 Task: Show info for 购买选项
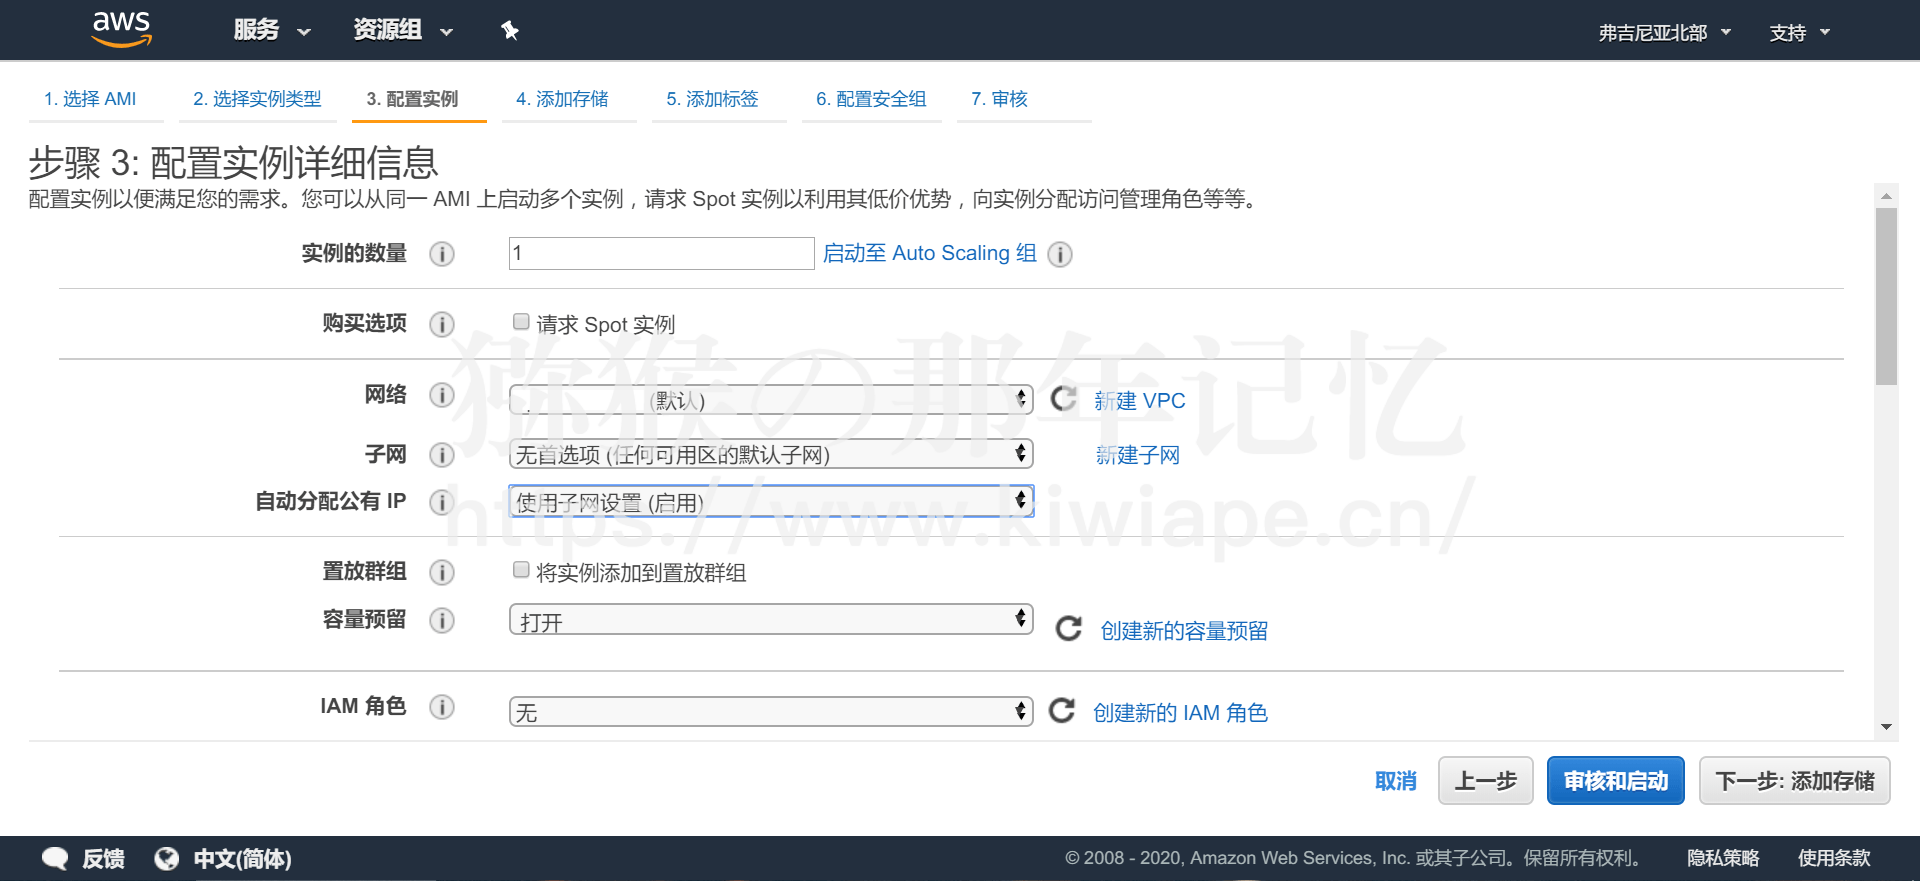click(442, 324)
